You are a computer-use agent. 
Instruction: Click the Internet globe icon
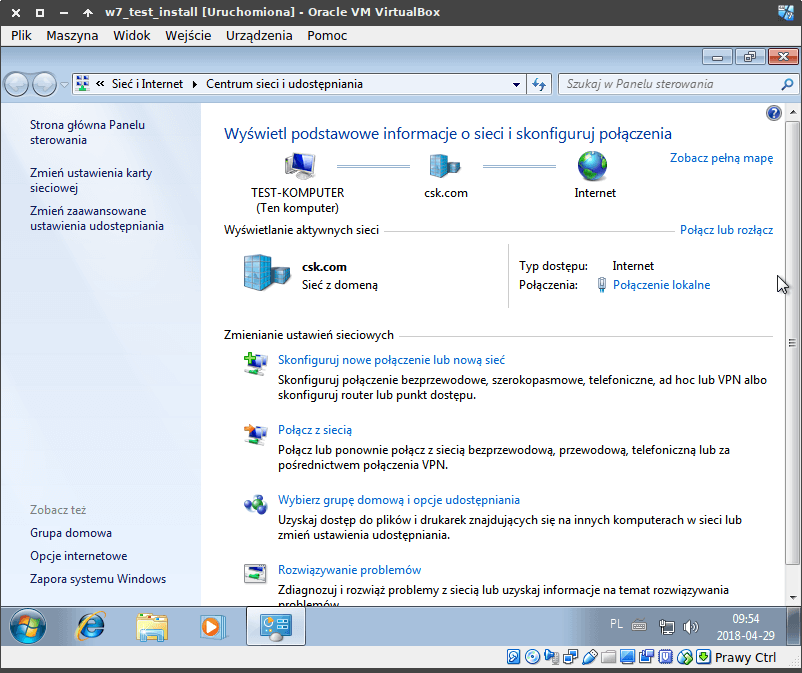(592, 166)
